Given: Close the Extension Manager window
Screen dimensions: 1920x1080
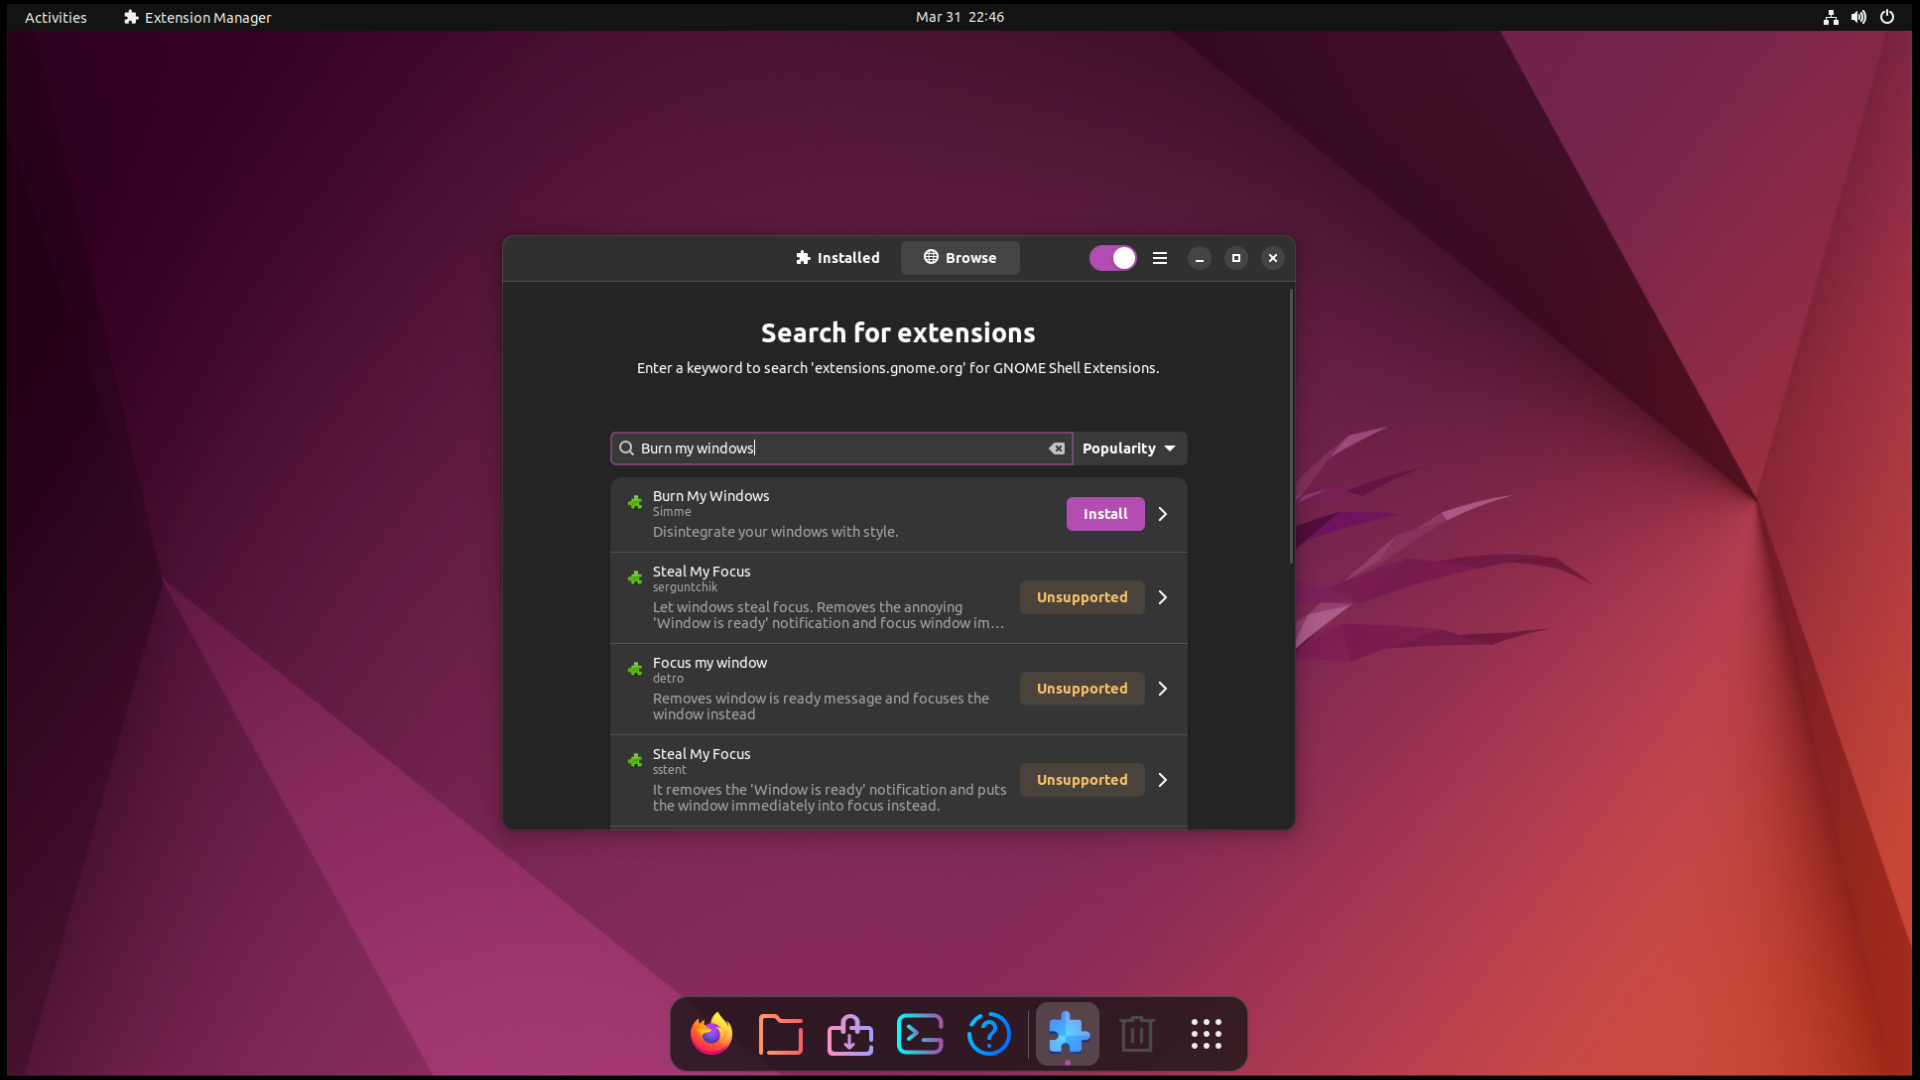Looking at the screenshot, I should (x=1273, y=258).
